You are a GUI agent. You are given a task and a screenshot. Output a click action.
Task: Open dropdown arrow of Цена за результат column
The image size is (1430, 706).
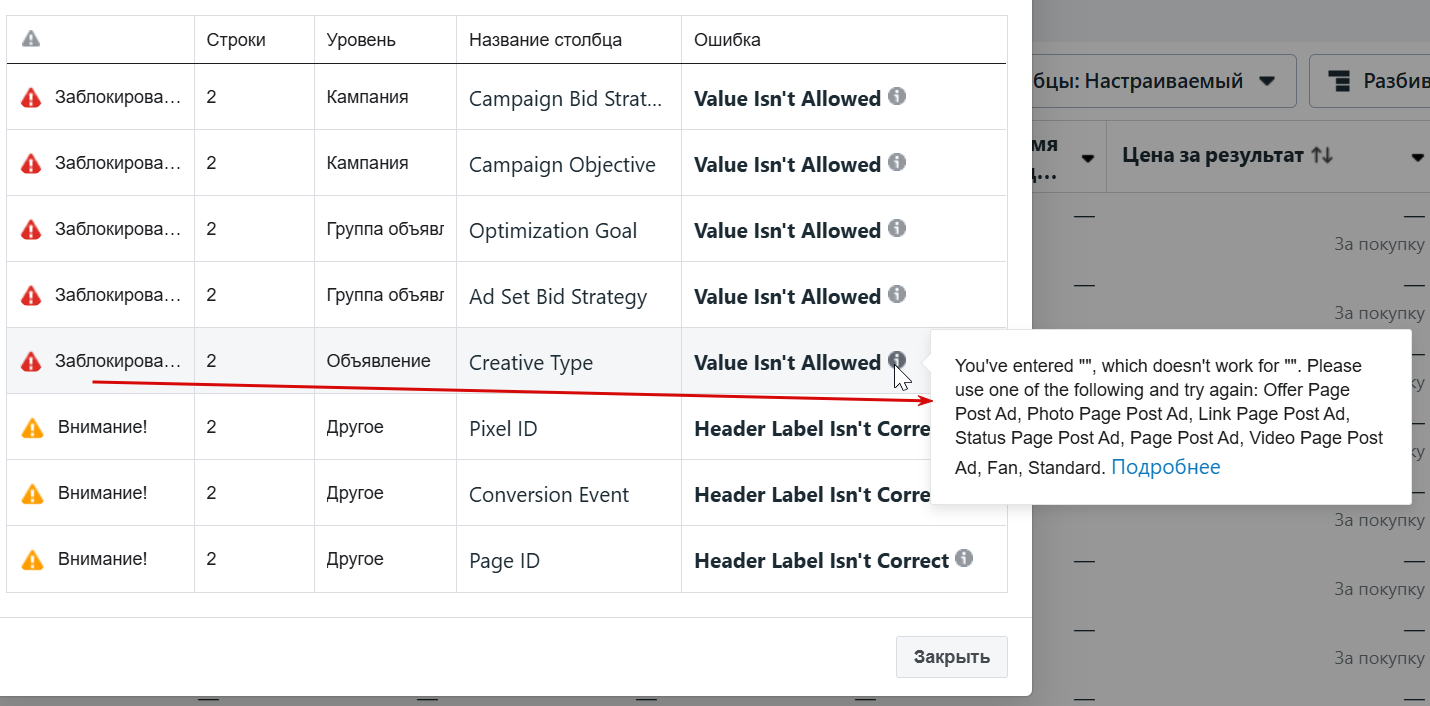(1417, 158)
